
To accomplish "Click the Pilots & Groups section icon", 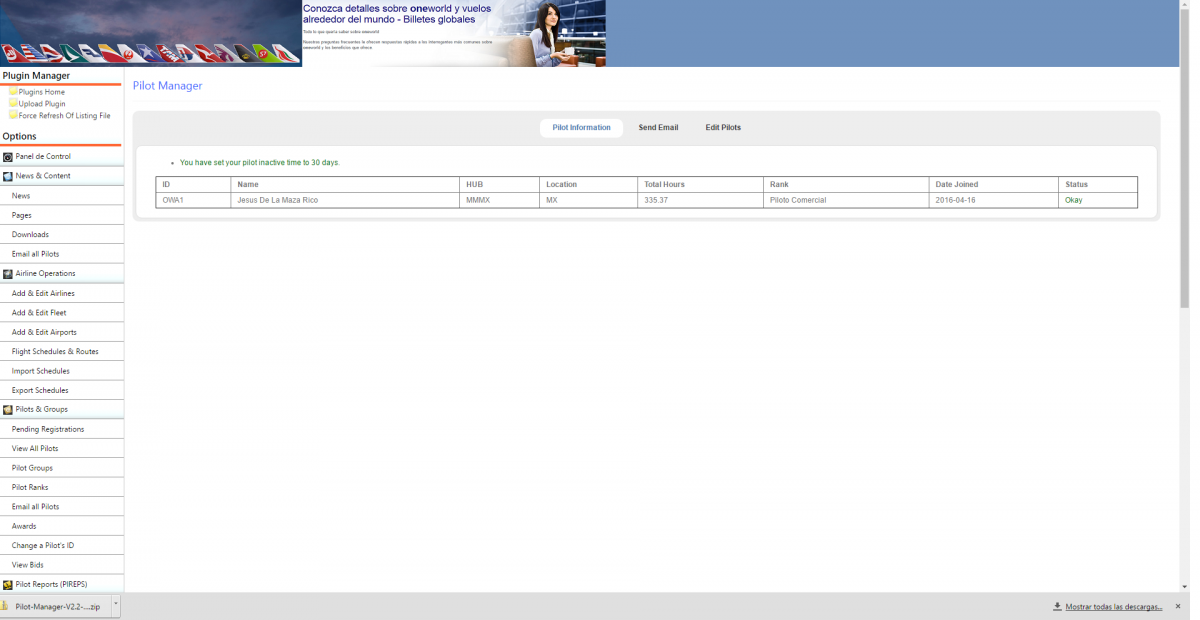I will pyautogui.click(x=8, y=409).
